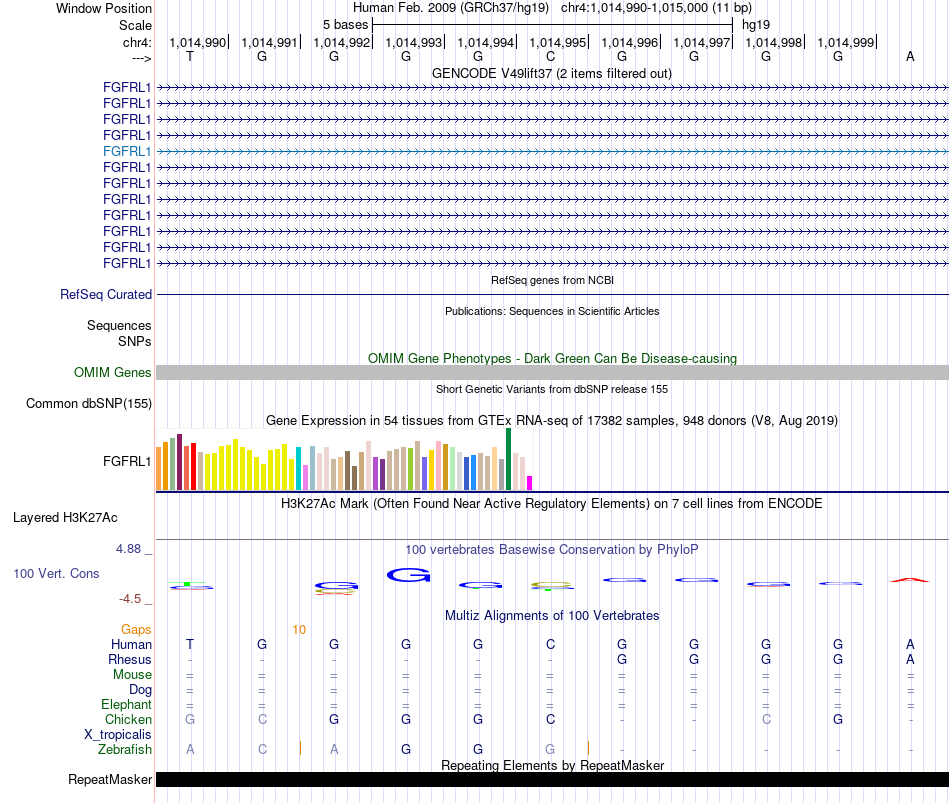Click the OMIM Genes gray bar
The width and height of the screenshot is (950, 803).
tap(552, 373)
